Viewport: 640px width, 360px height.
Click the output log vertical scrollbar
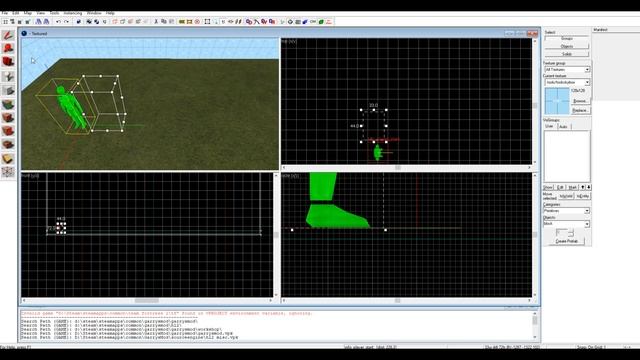coord(535,325)
